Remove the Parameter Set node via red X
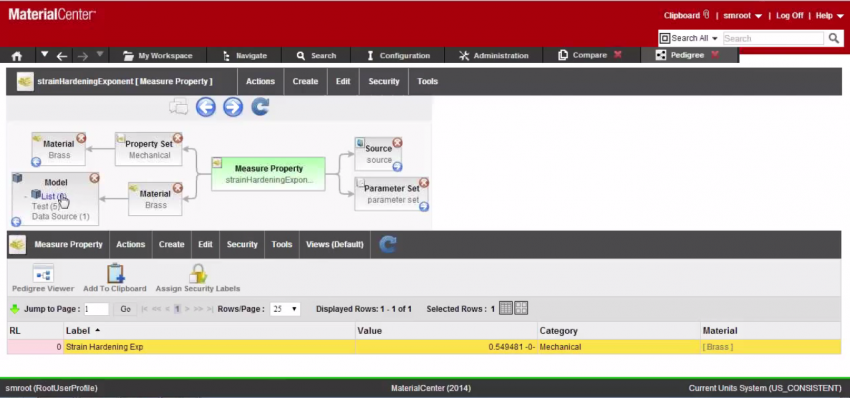 click(424, 183)
